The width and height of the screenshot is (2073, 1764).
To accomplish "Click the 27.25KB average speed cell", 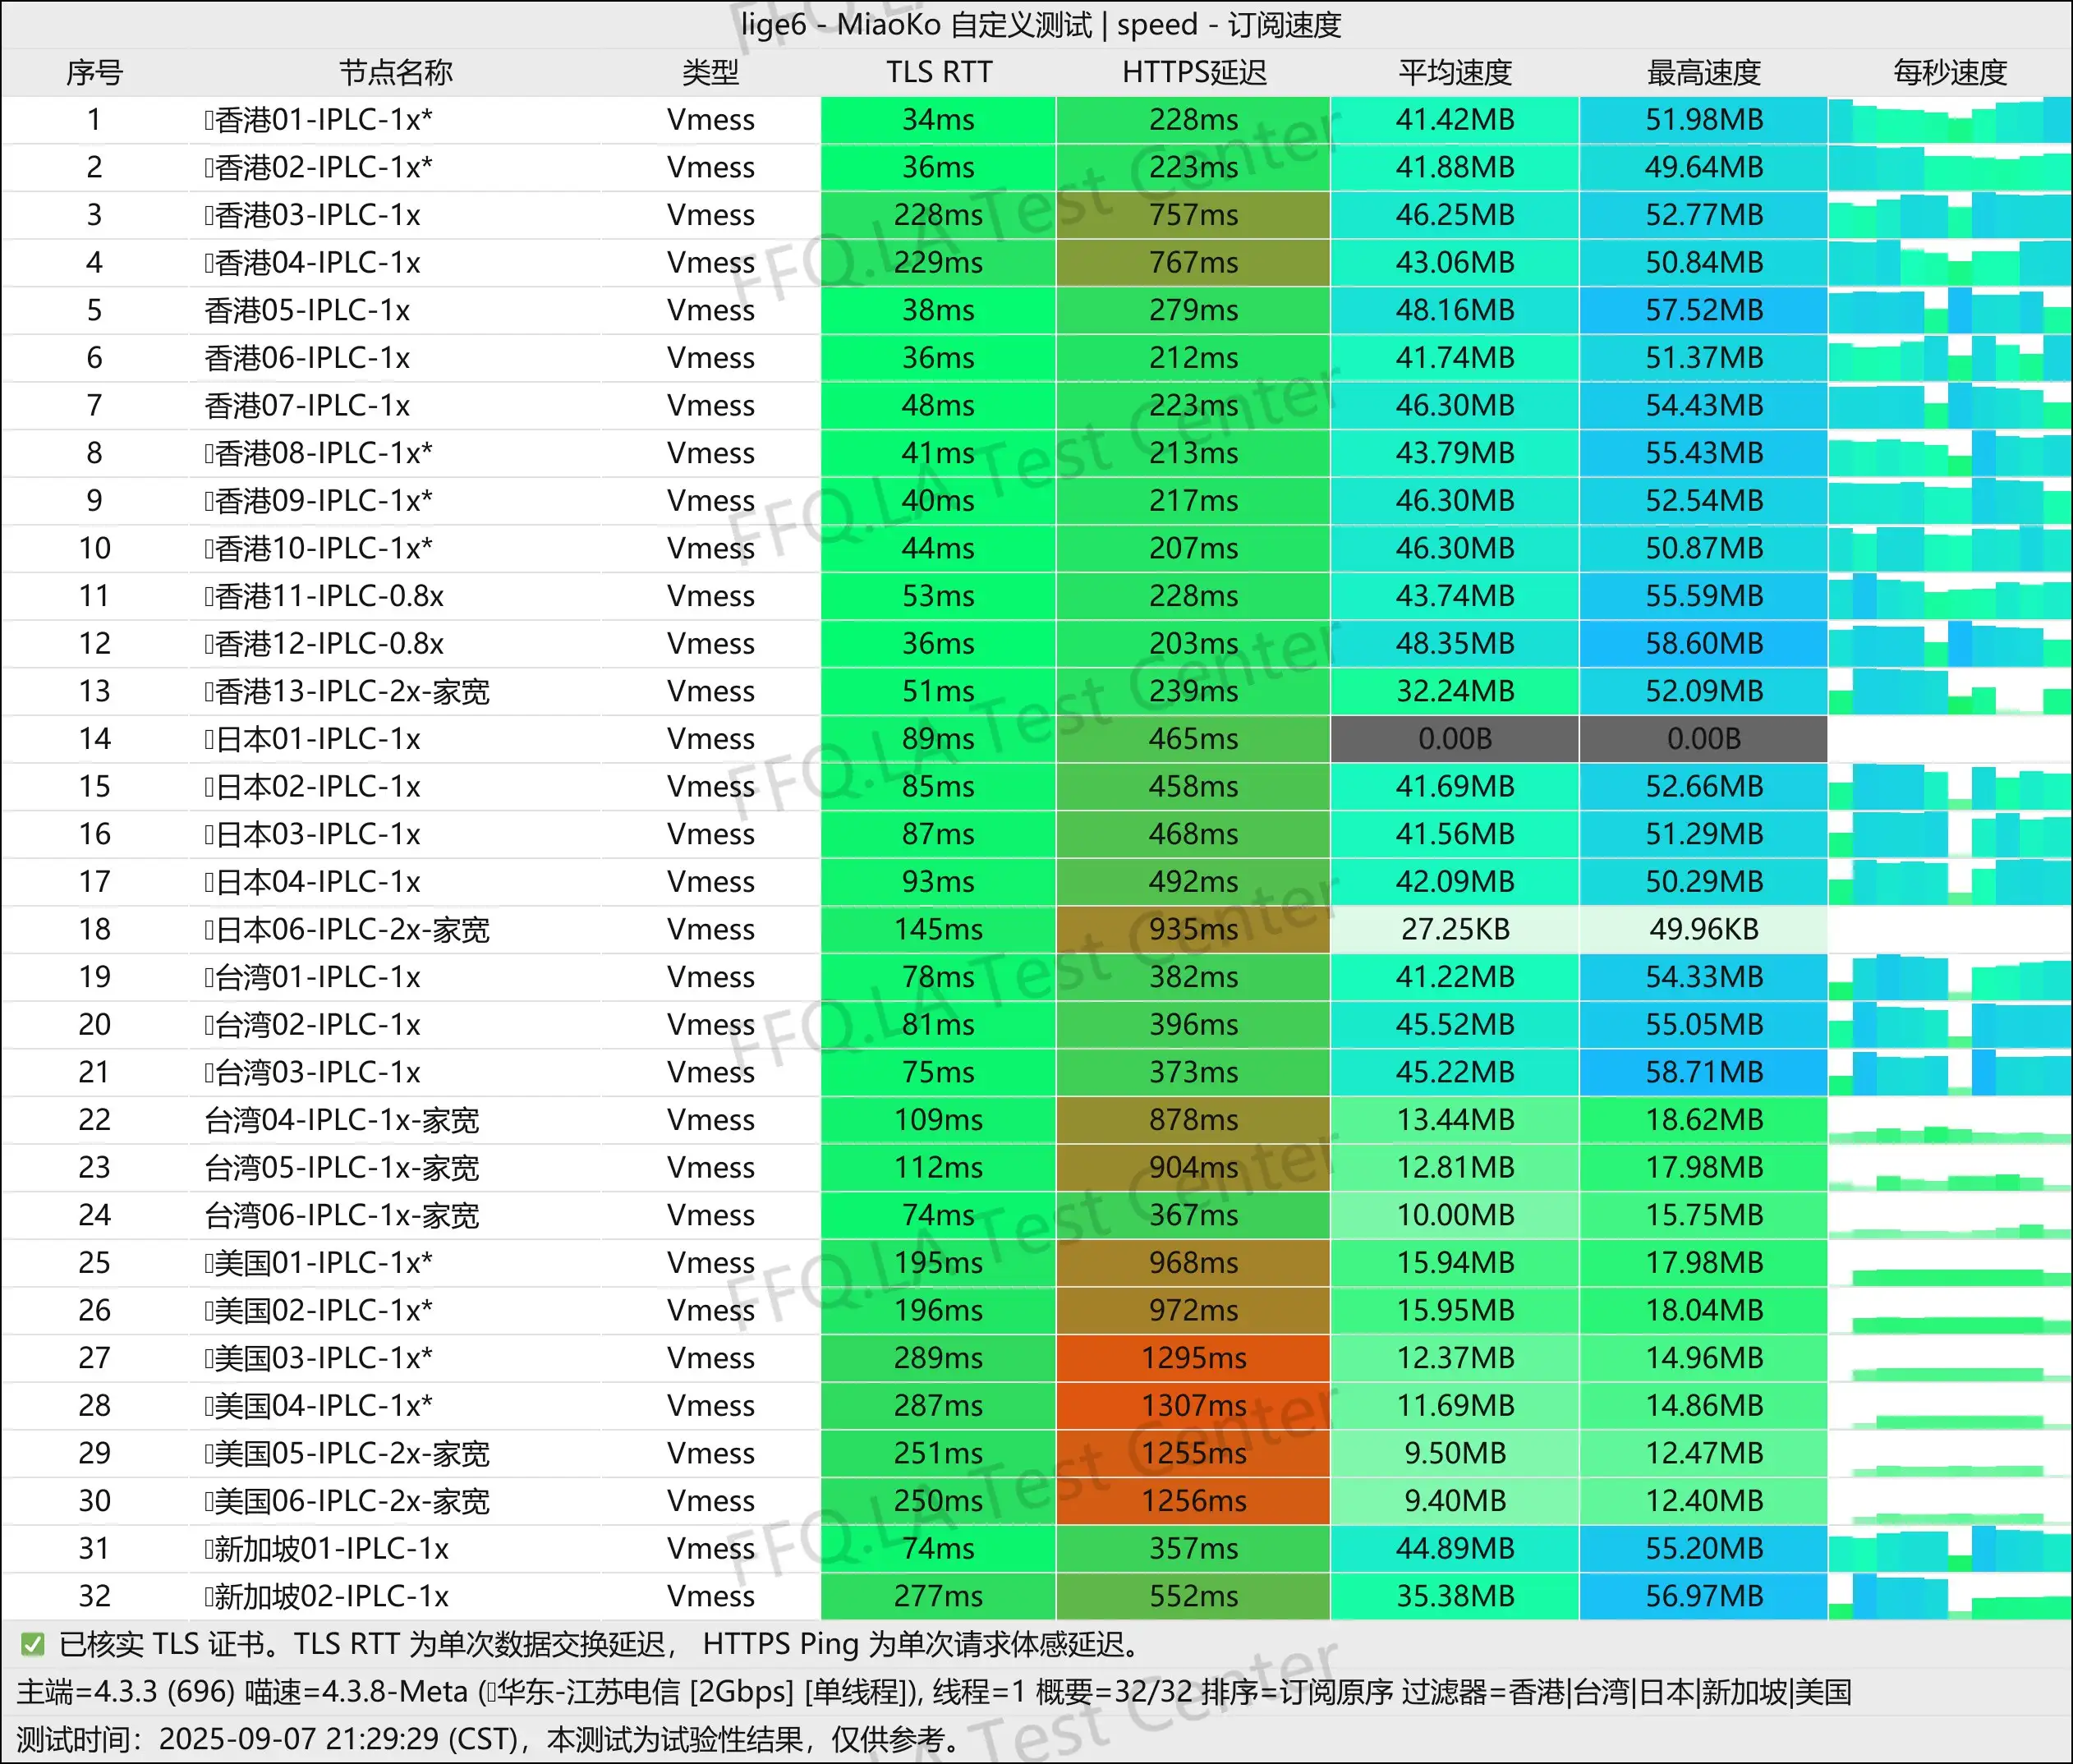I will tap(1455, 929).
